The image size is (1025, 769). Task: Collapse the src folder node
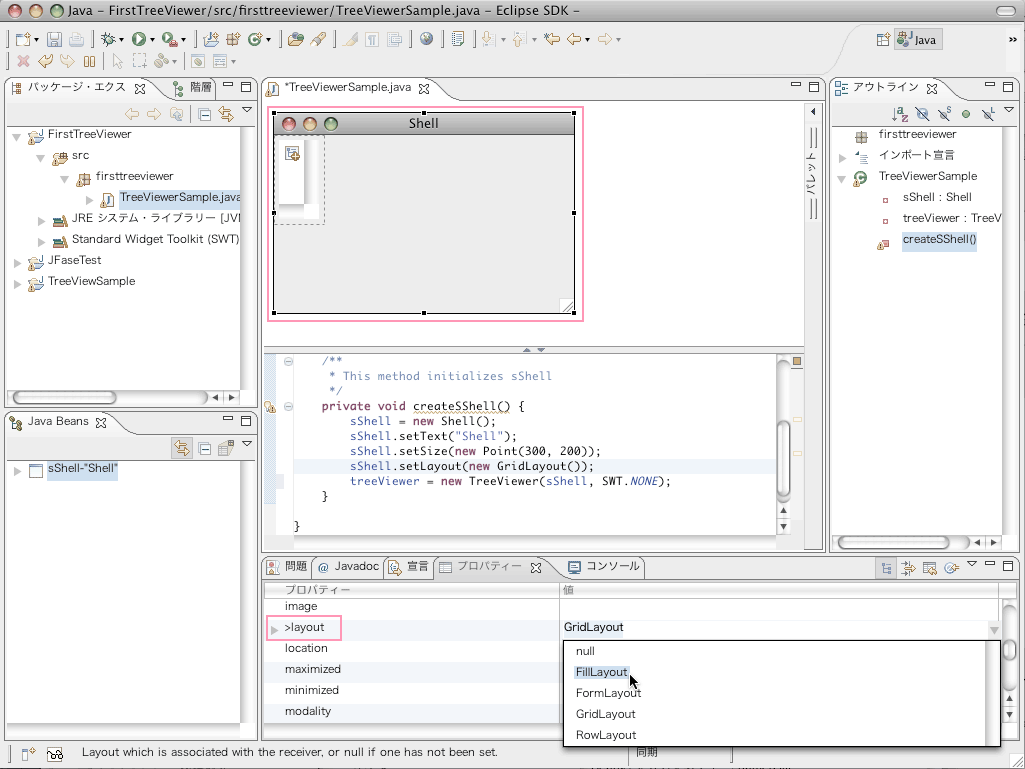coord(41,157)
